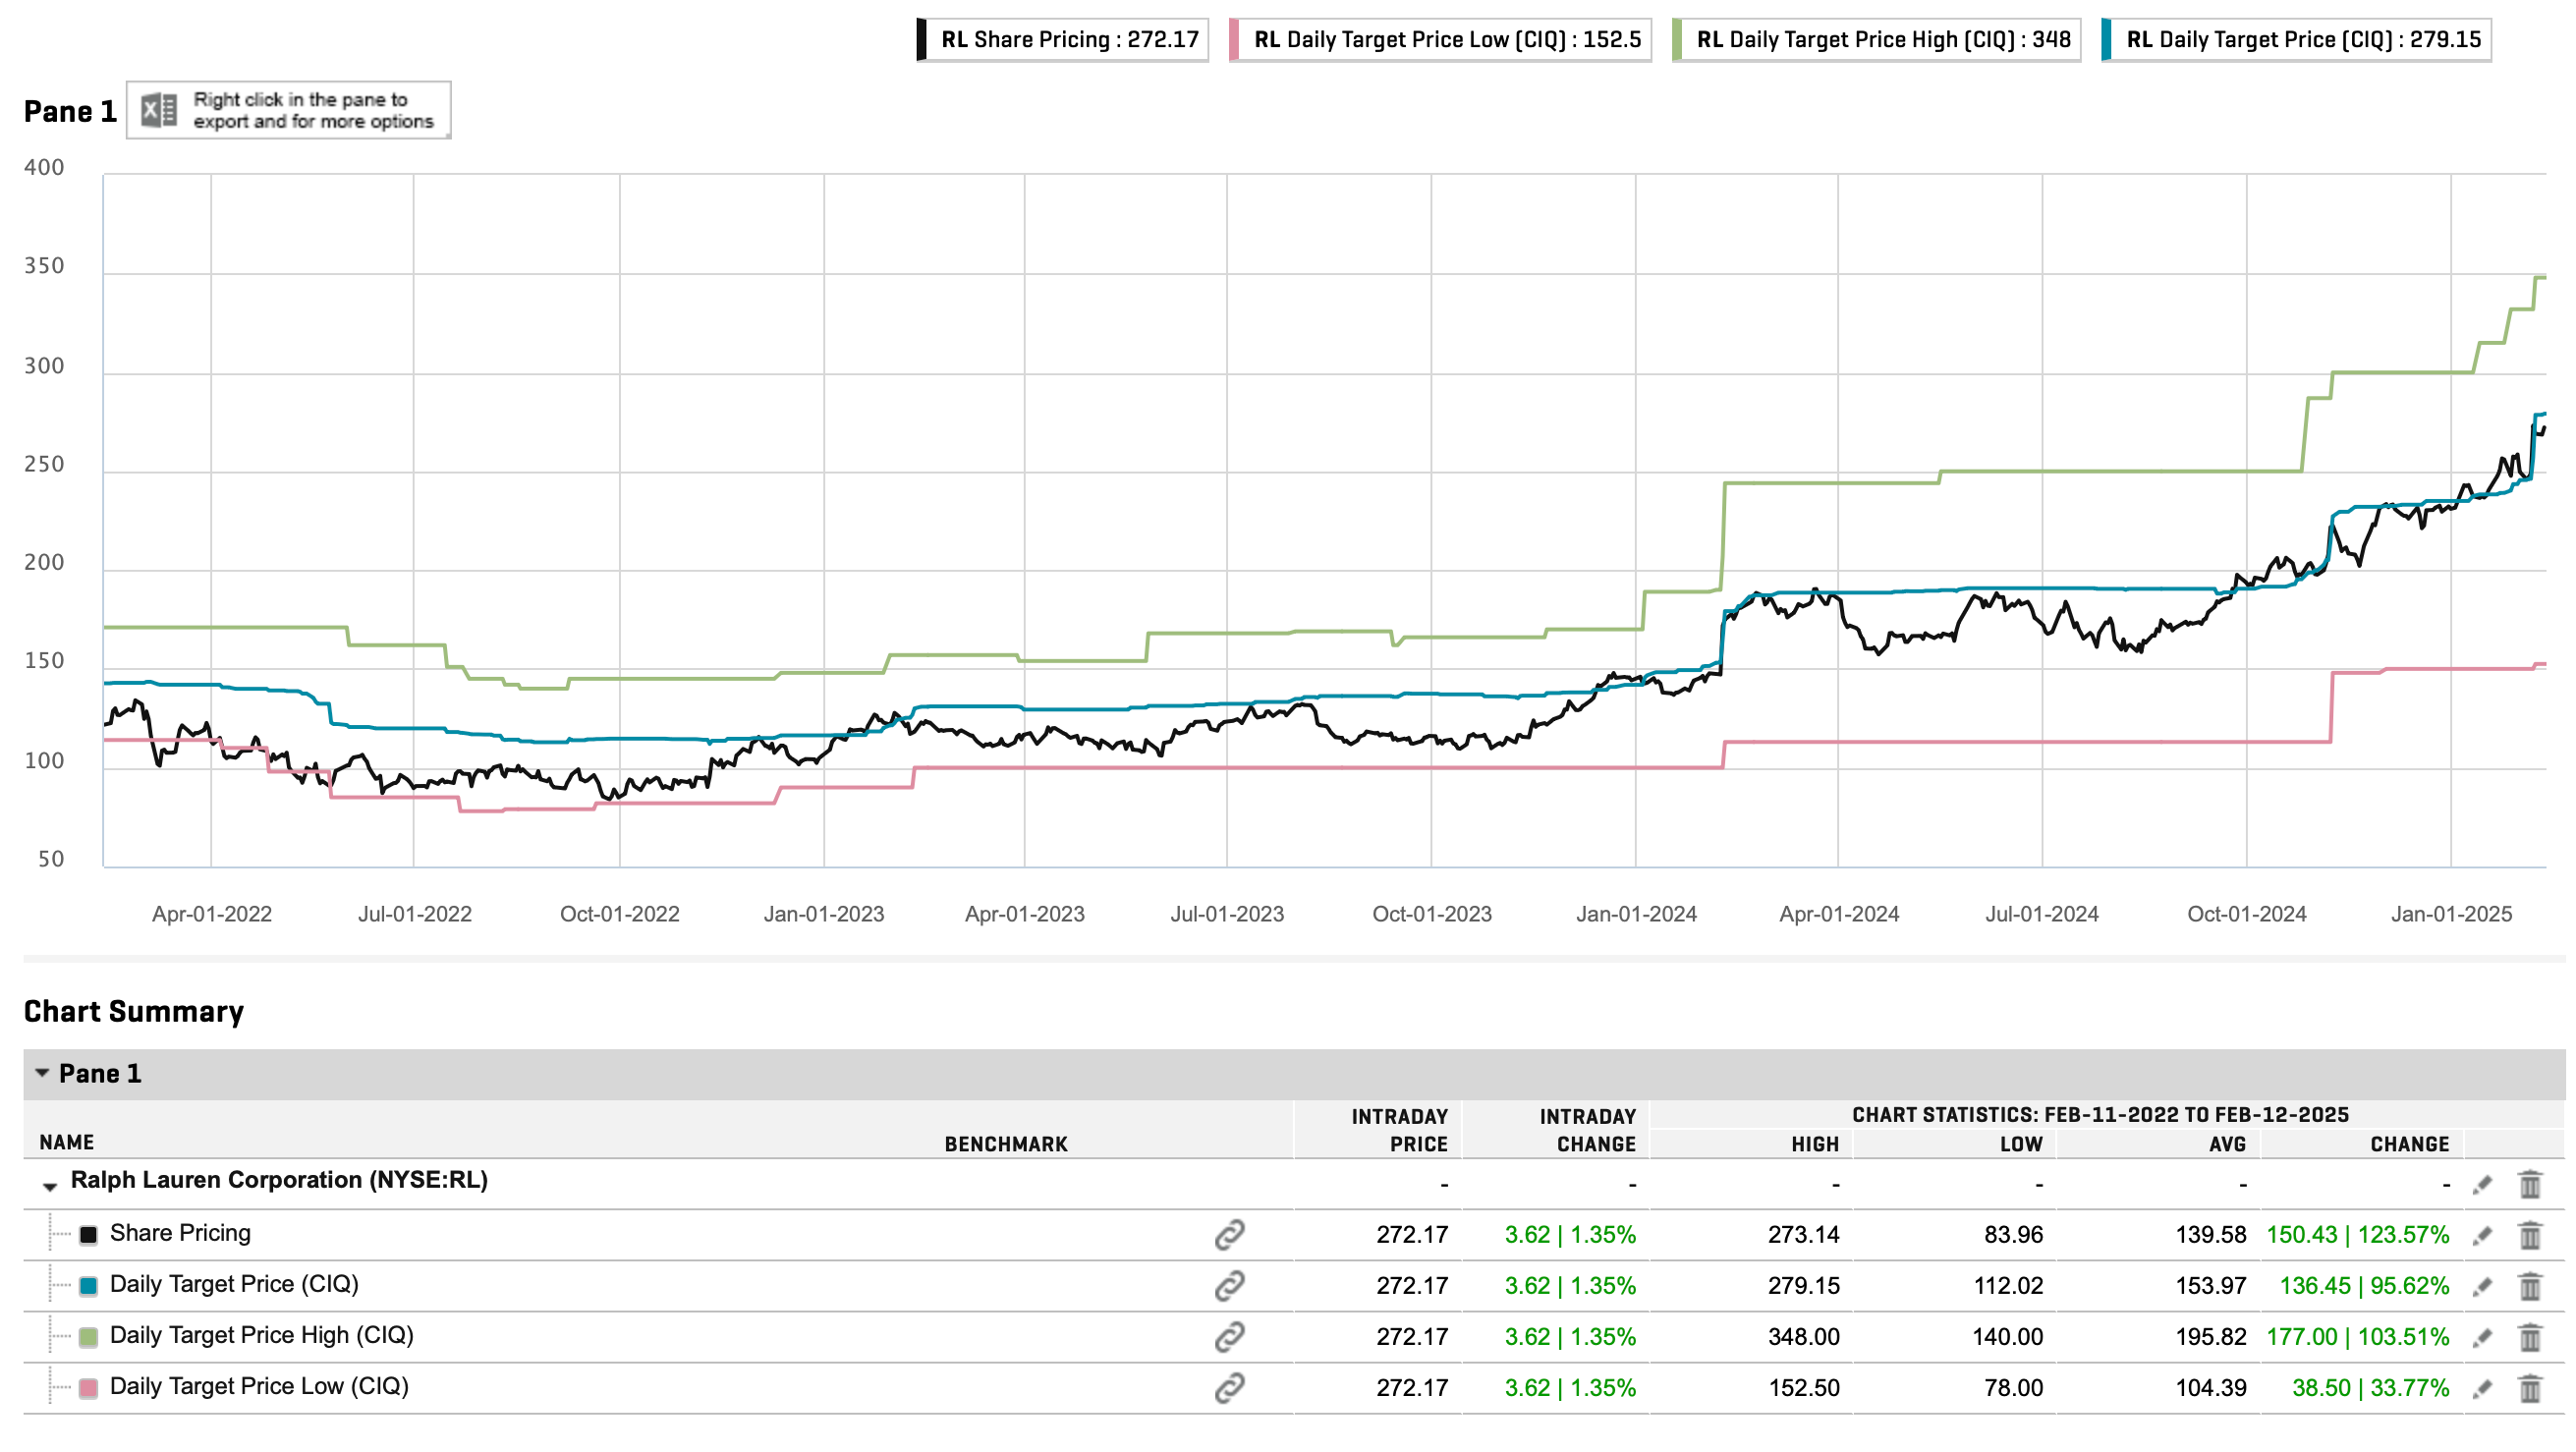Click the teal Daily Target Price color swatch
This screenshot has width=2576, height=1452.
[88, 1286]
